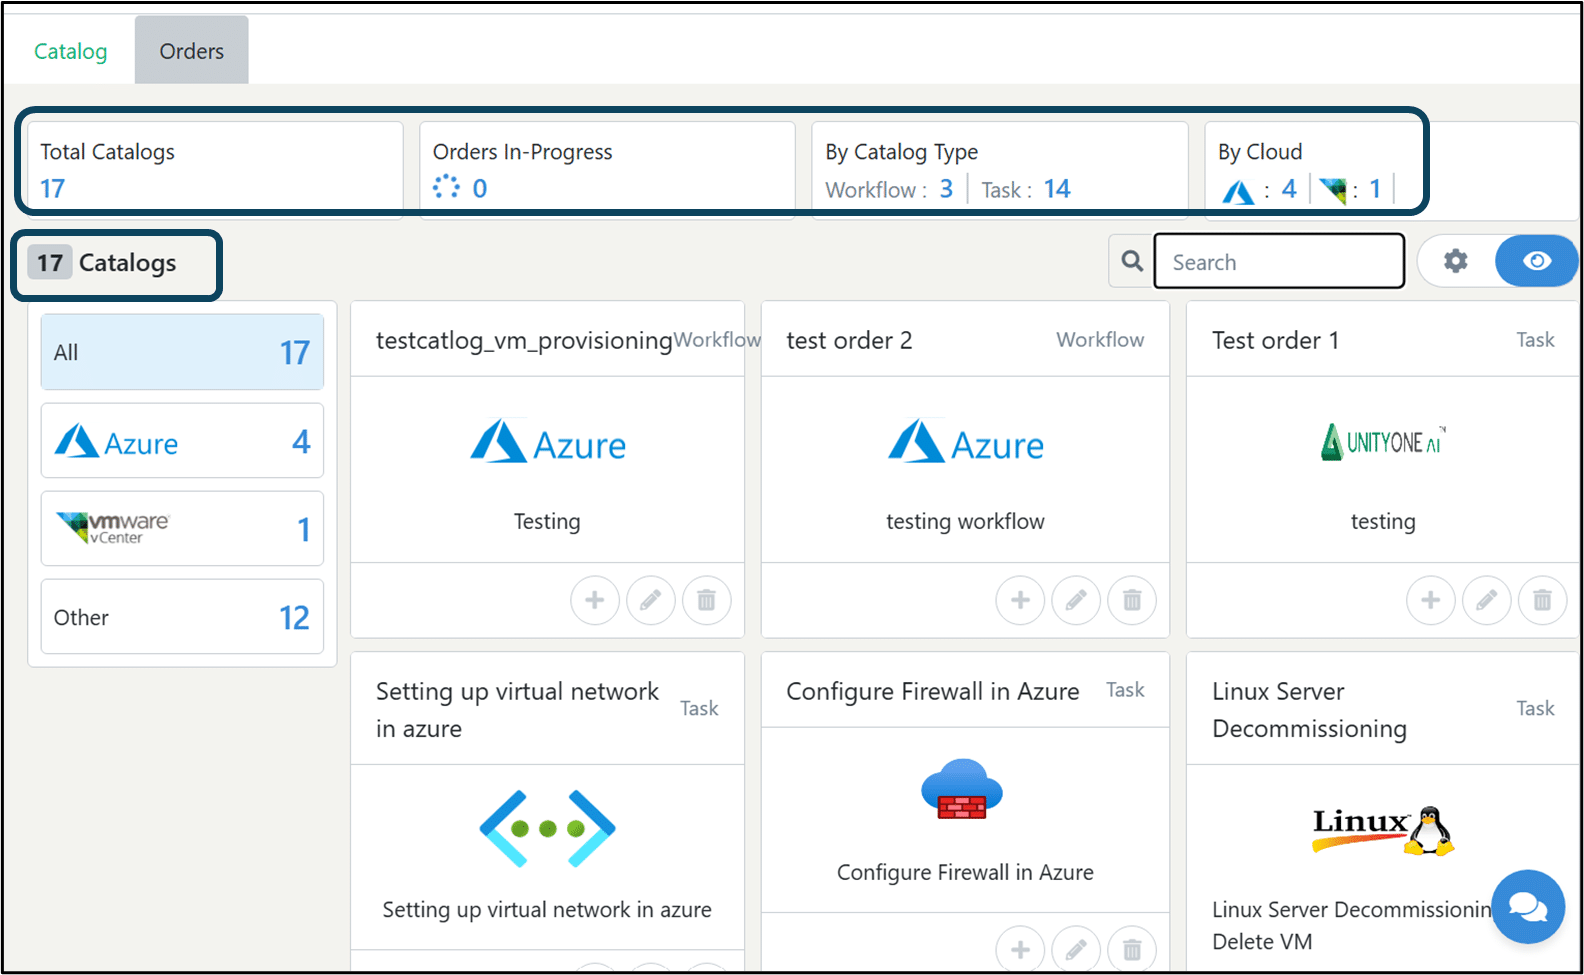Open the Orders tab
Viewport: 1584px width, 975px height.
[191, 50]
